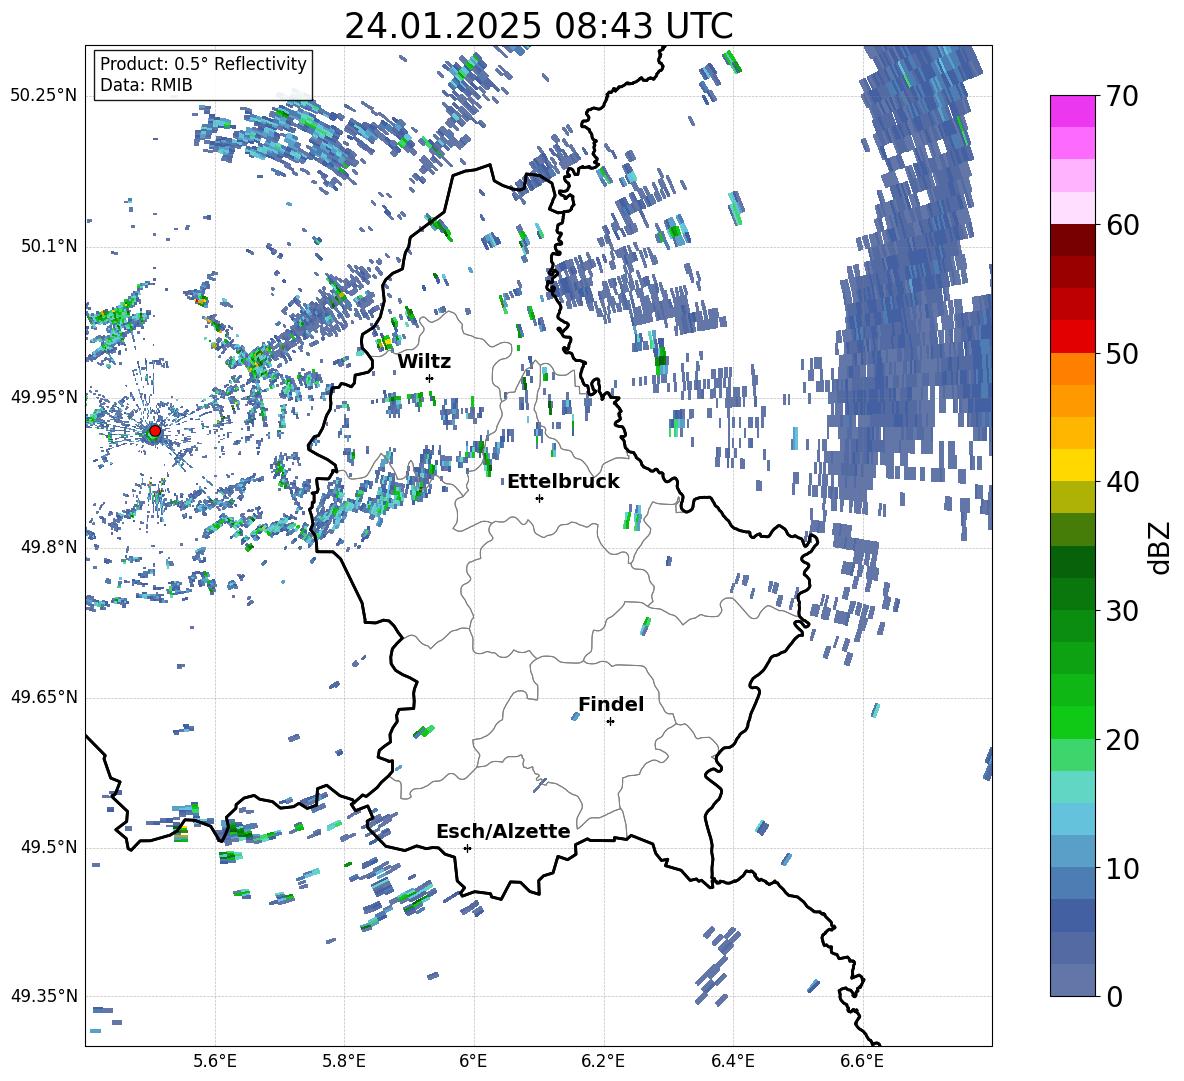Click the colorbar 10 tick label
Screen dimensions: 1184x1081
click(1122, 868)
